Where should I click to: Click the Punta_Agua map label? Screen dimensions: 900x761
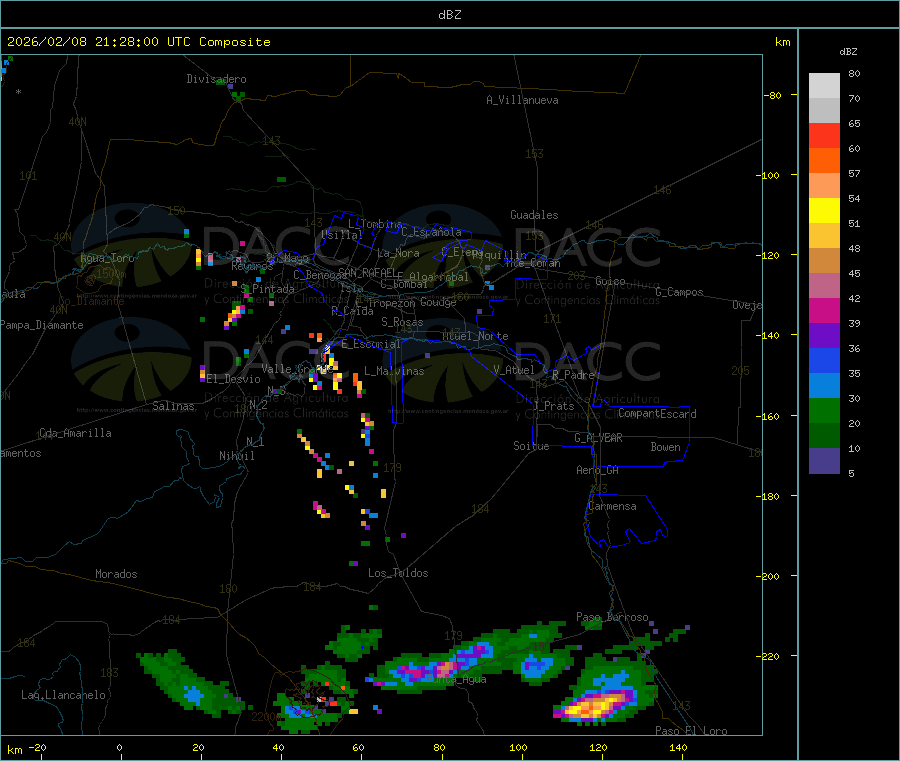click(x=456, y=680)
